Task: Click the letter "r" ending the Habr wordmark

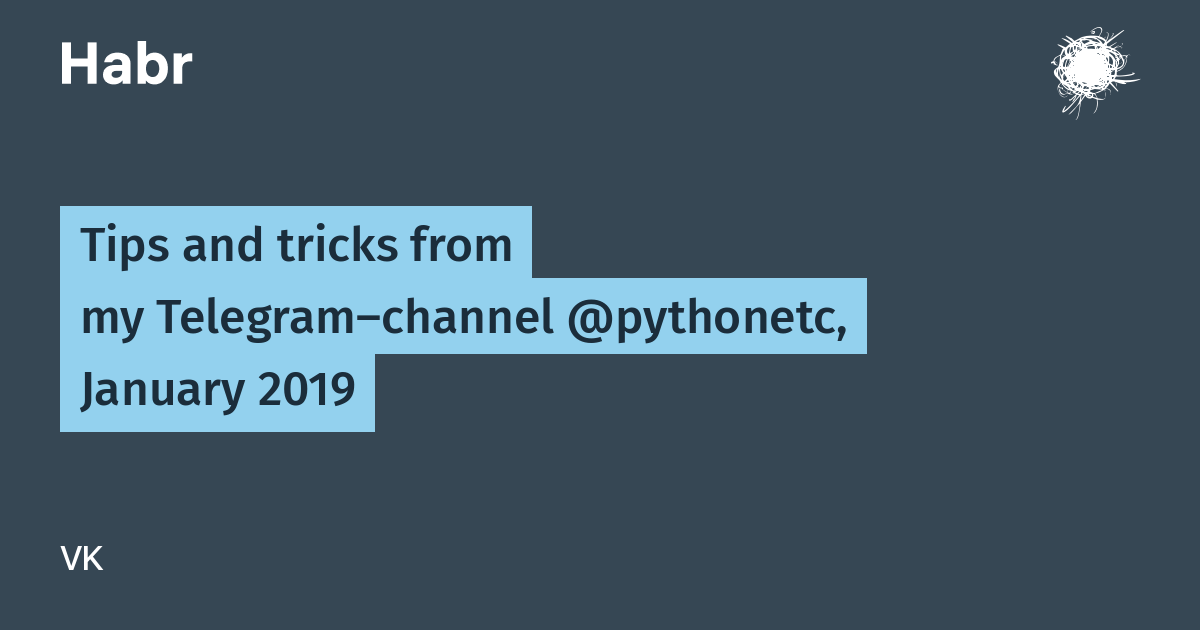Action: pos(182,70)
